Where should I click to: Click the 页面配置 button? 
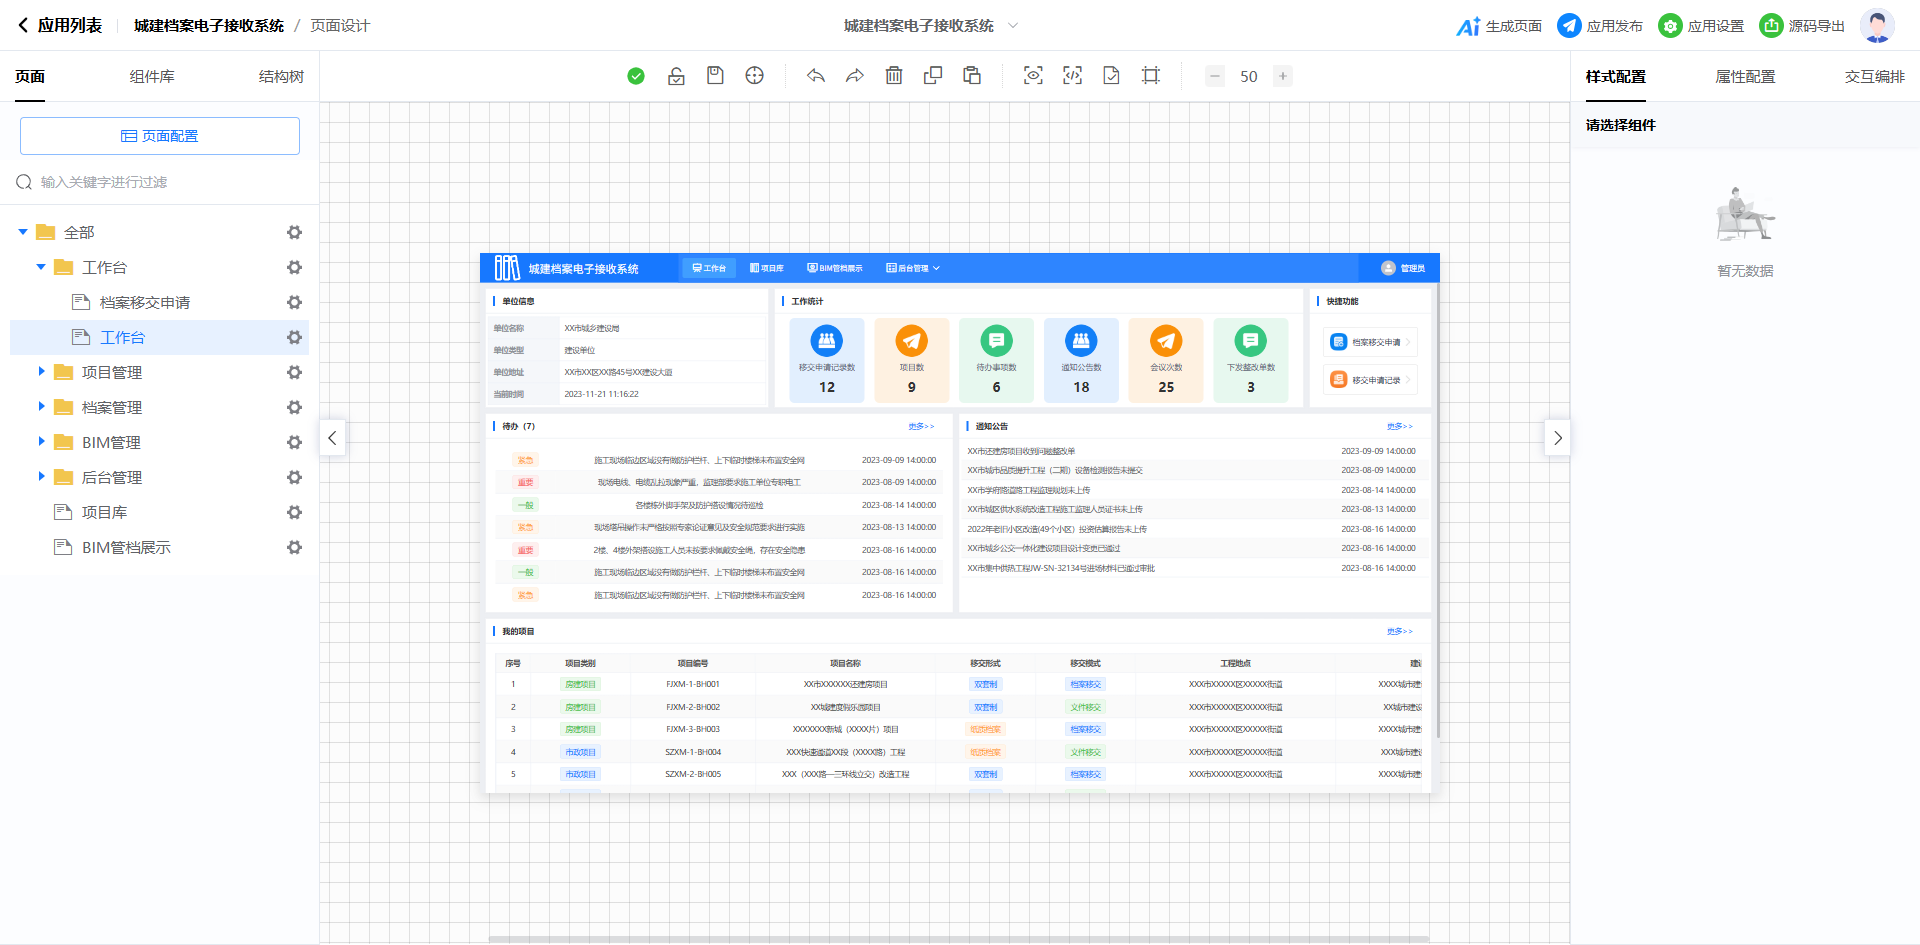[160, 136]
